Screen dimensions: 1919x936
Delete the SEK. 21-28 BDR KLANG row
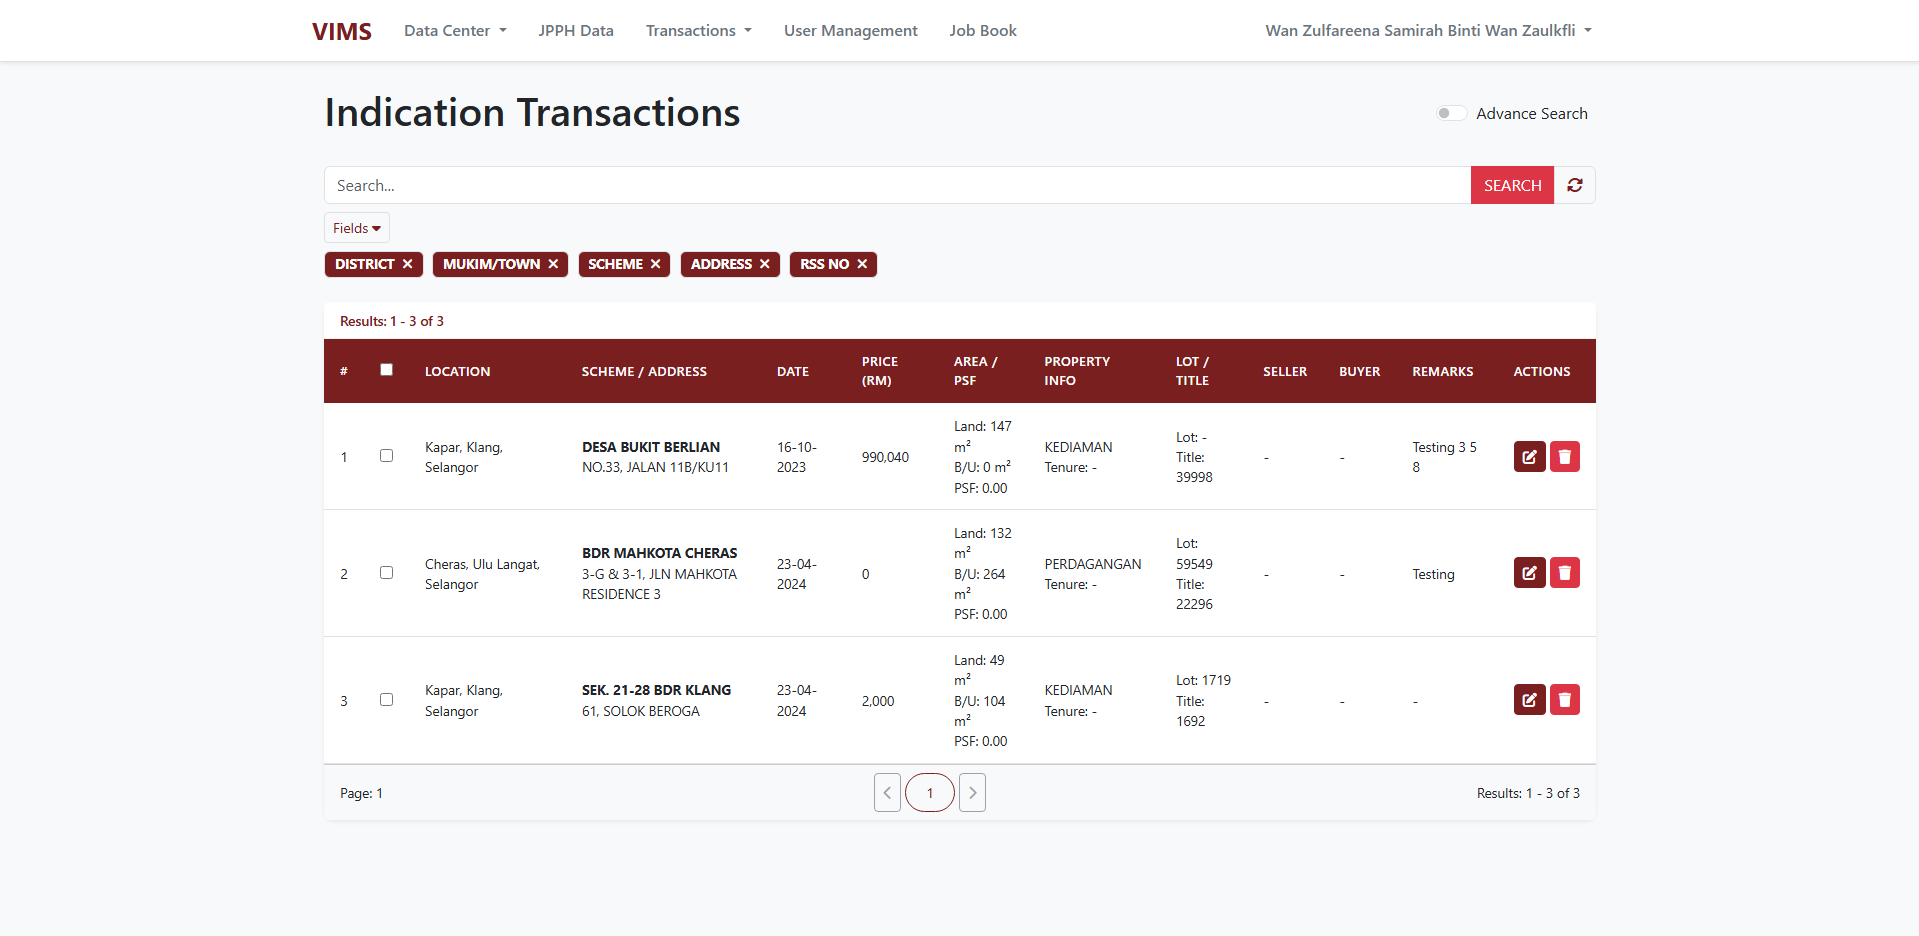(1564, 700)
